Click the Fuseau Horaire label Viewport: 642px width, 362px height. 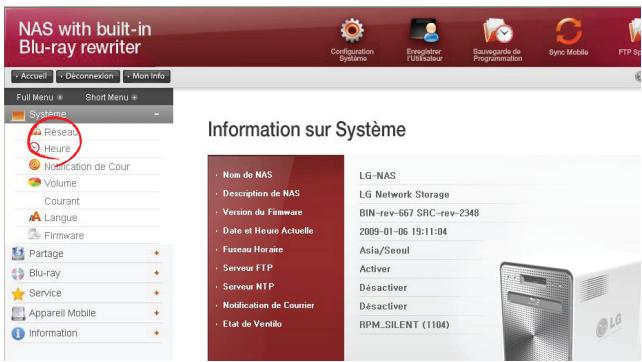tap(253, 249)
